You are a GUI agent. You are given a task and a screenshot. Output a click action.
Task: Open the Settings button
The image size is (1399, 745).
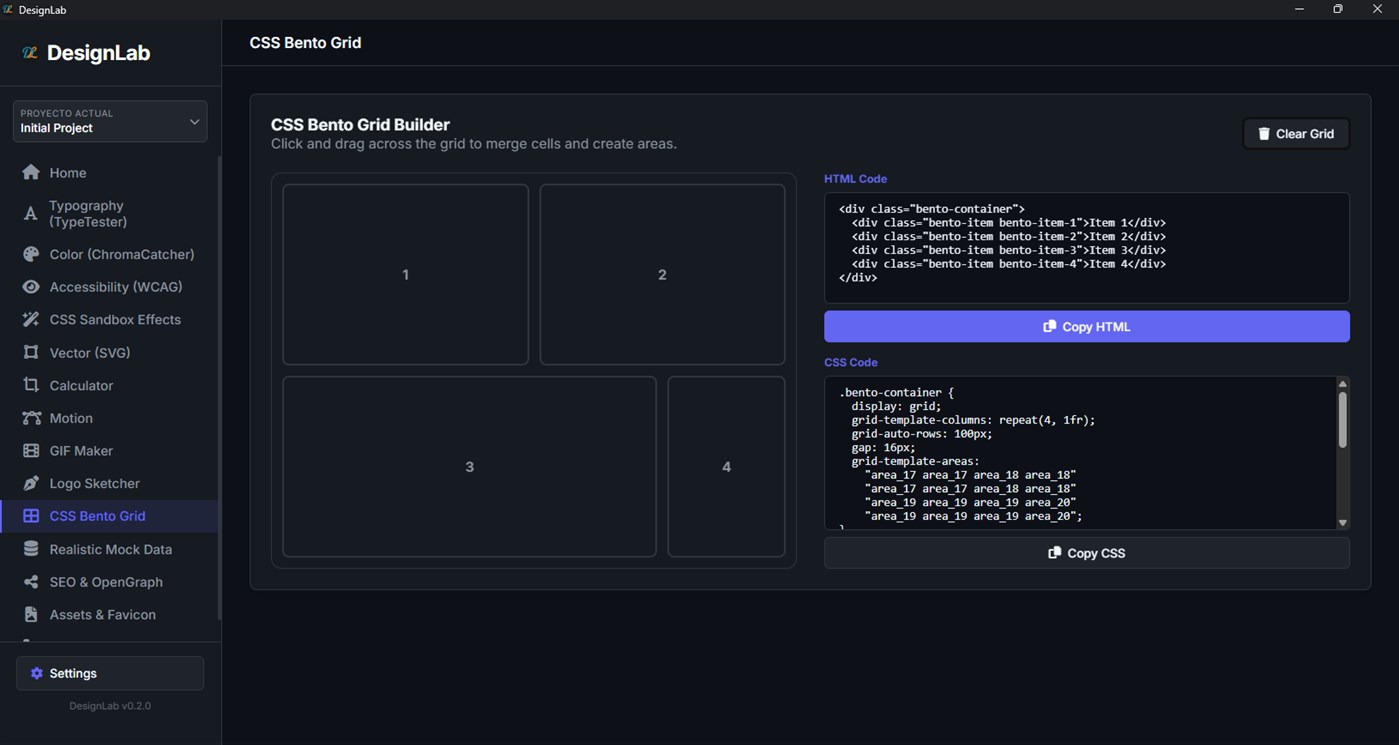pos(110,673)
